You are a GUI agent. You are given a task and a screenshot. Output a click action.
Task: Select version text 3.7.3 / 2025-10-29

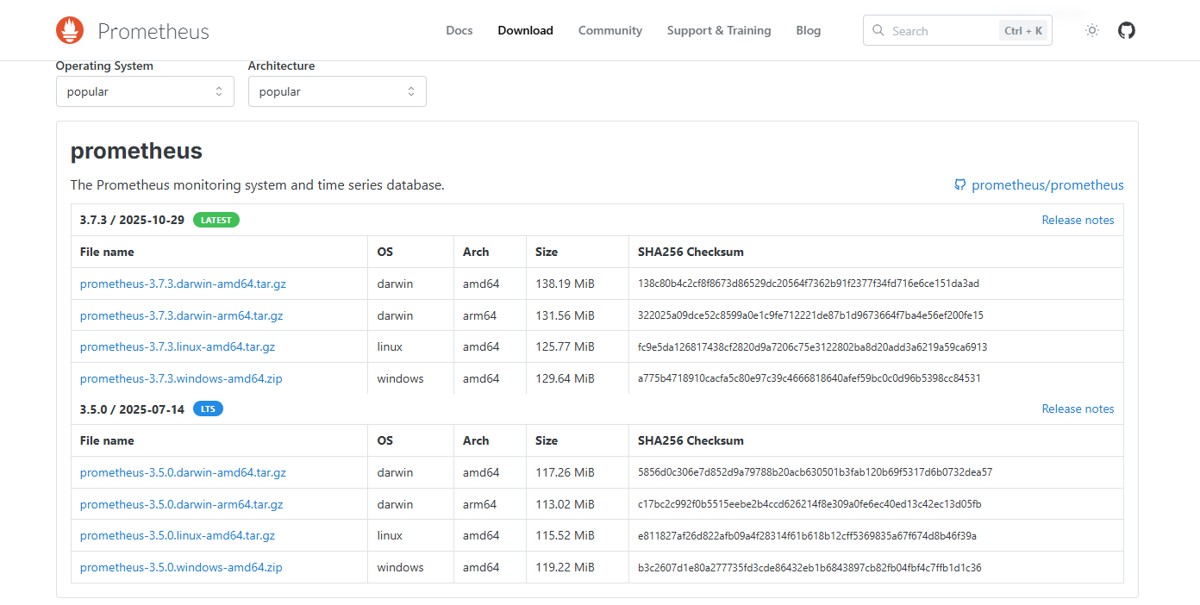point(132,220)
